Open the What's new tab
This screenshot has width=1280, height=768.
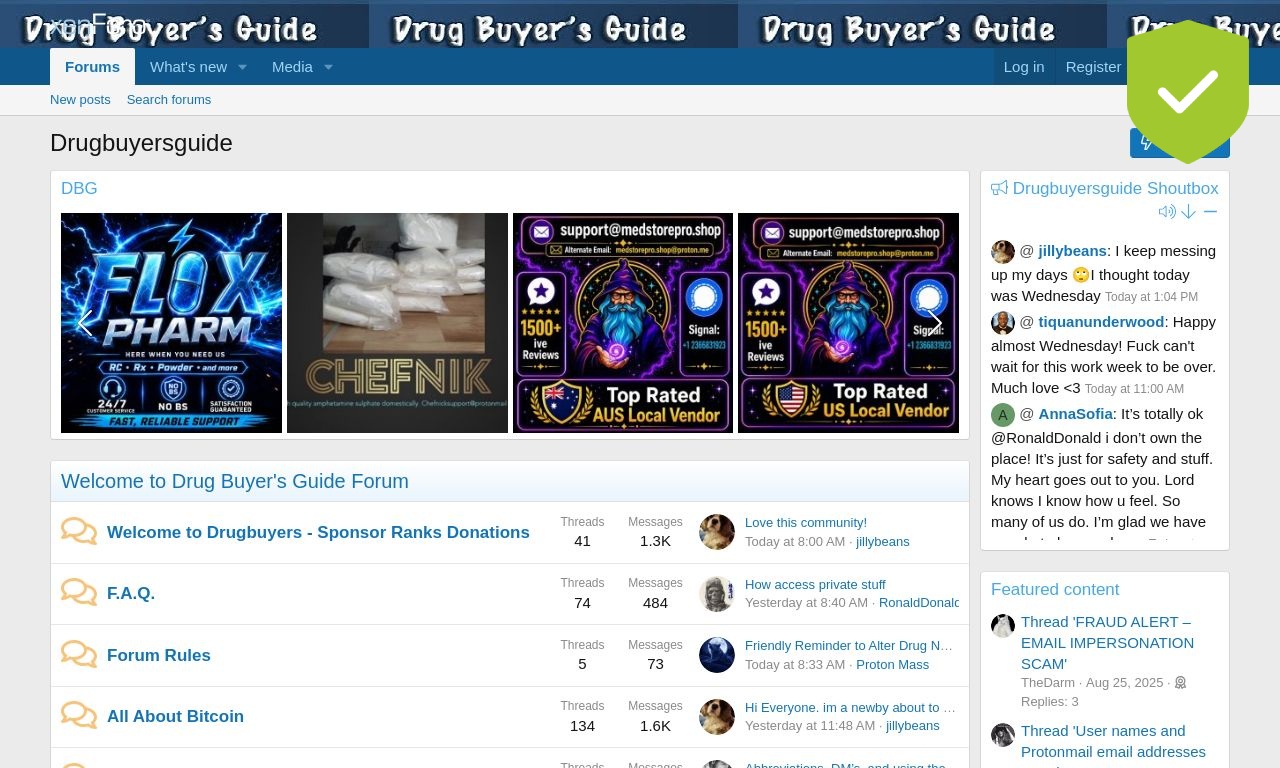(188, 67)
